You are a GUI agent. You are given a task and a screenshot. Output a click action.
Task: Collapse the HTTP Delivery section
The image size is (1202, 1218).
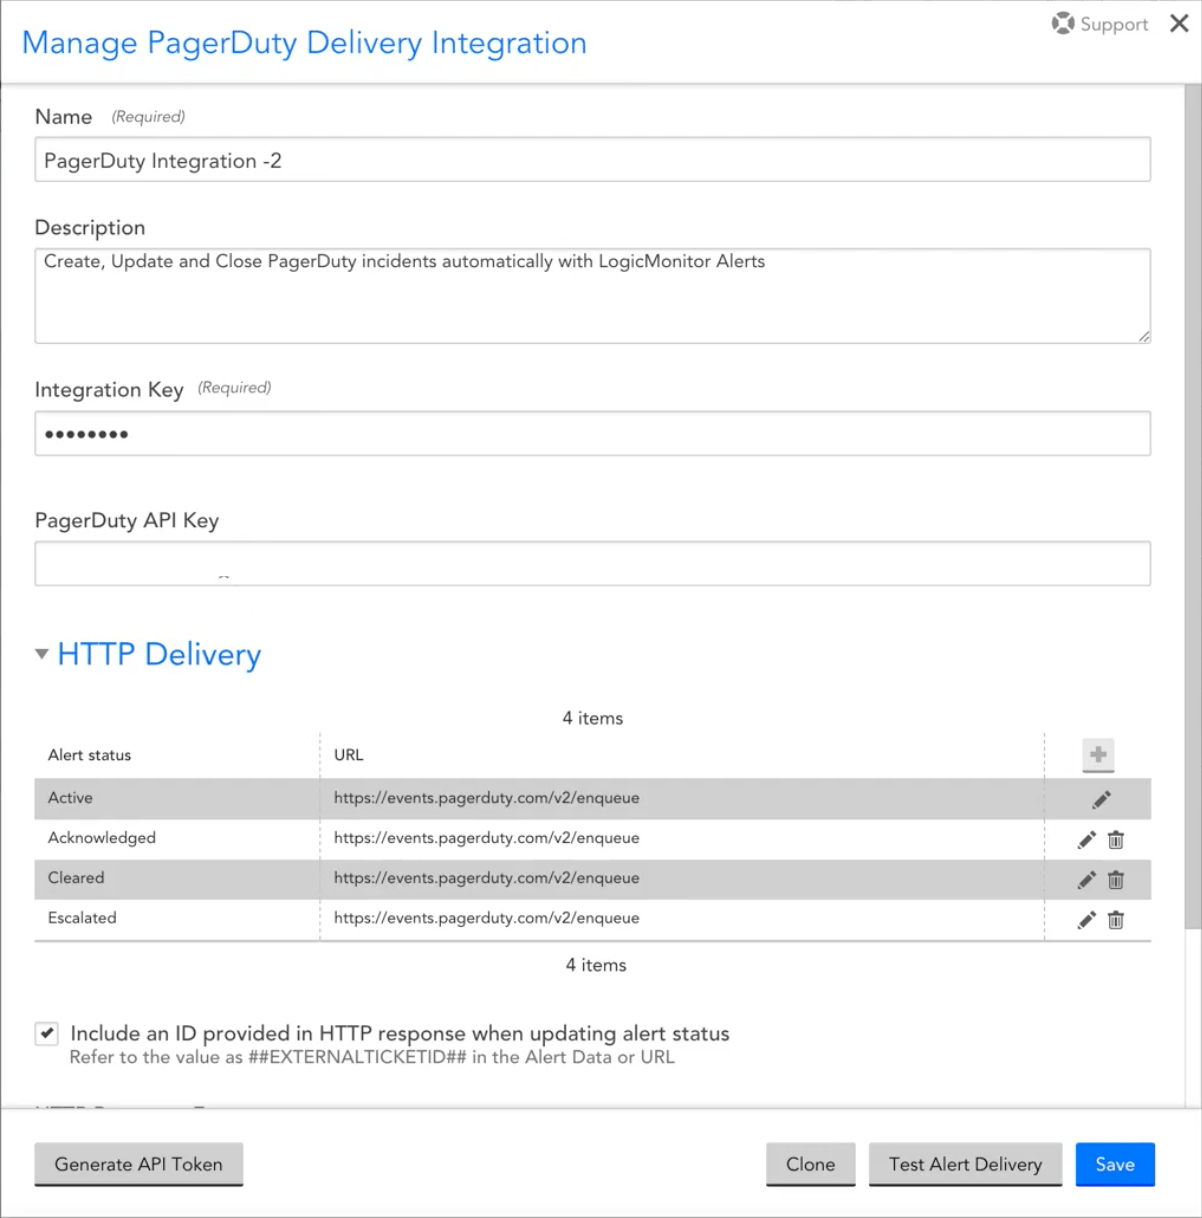tap(41, 653)
